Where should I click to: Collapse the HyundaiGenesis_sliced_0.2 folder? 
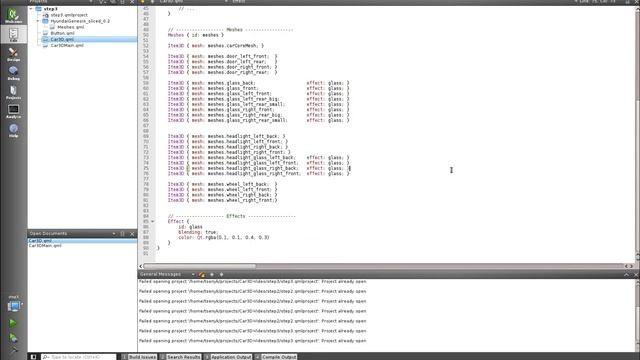click(38, 21)
